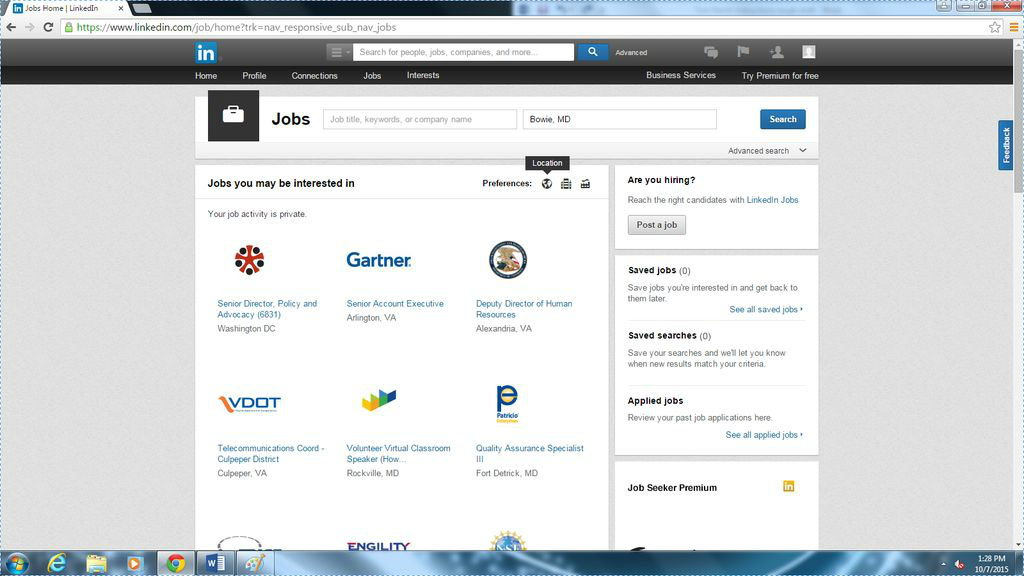Open Windows Media Player from taskbar
1024x576 pixels.
[135, 563]
